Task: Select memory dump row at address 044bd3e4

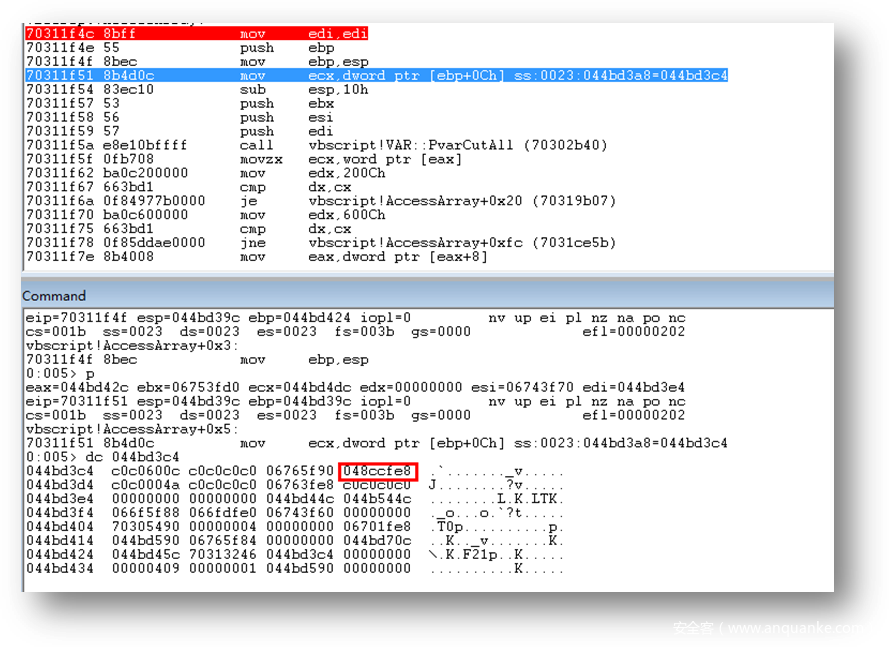Action: click(x=295, y=499)
